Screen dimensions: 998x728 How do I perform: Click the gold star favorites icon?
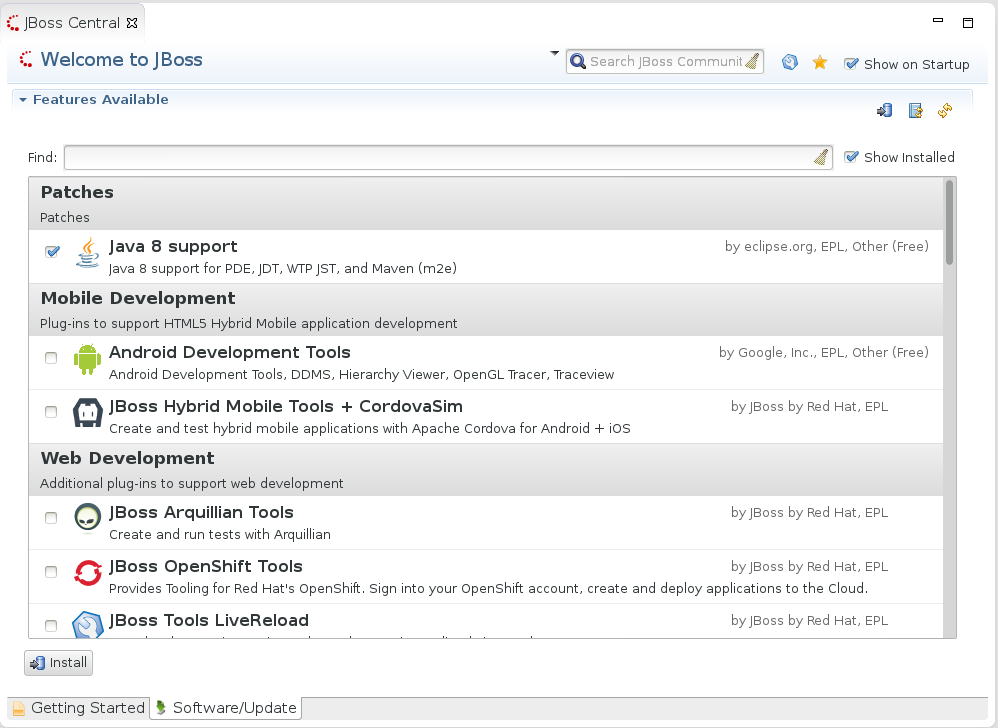[820, 62]
